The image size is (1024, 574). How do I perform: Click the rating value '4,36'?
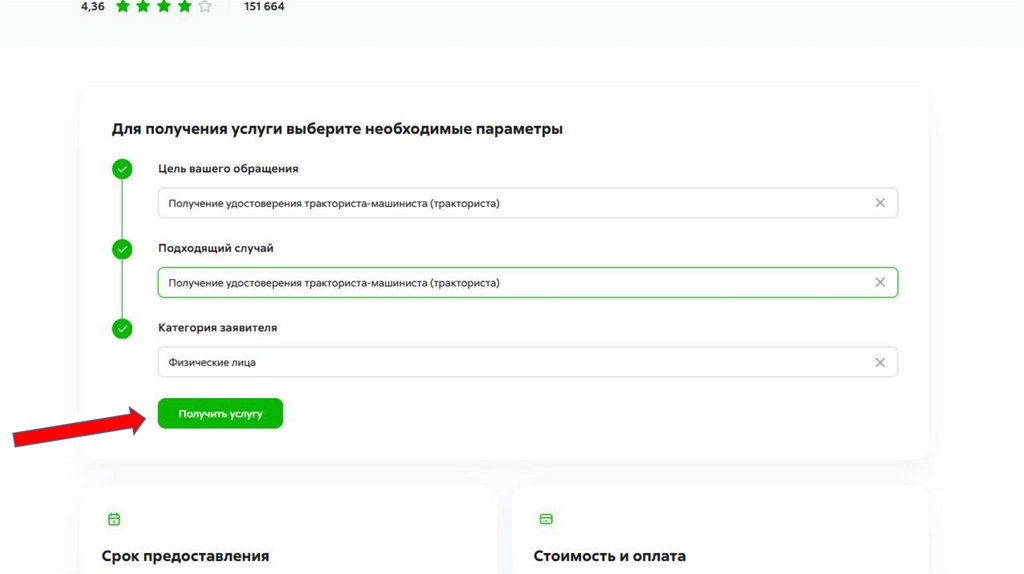[93, 7]
